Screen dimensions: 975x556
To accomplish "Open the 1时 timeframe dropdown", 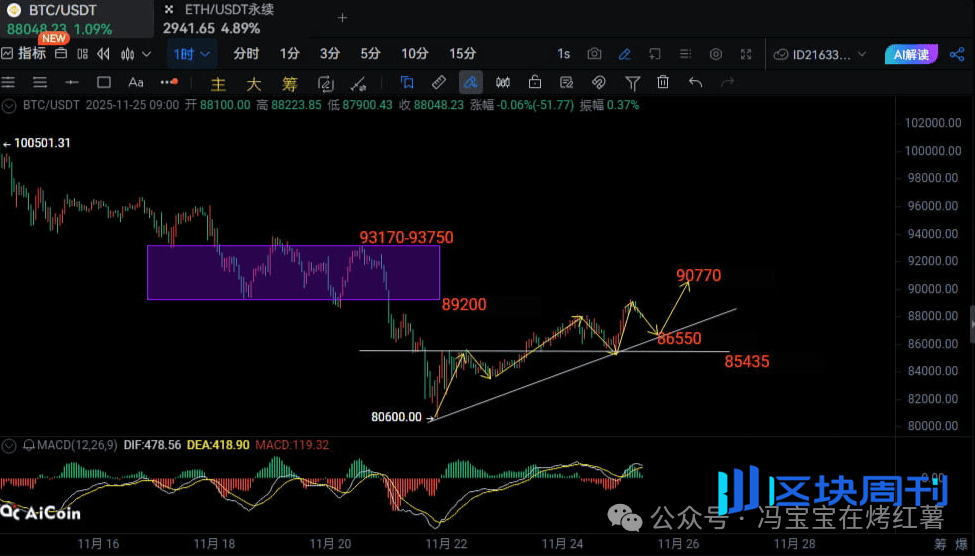I will coord(191,54).
